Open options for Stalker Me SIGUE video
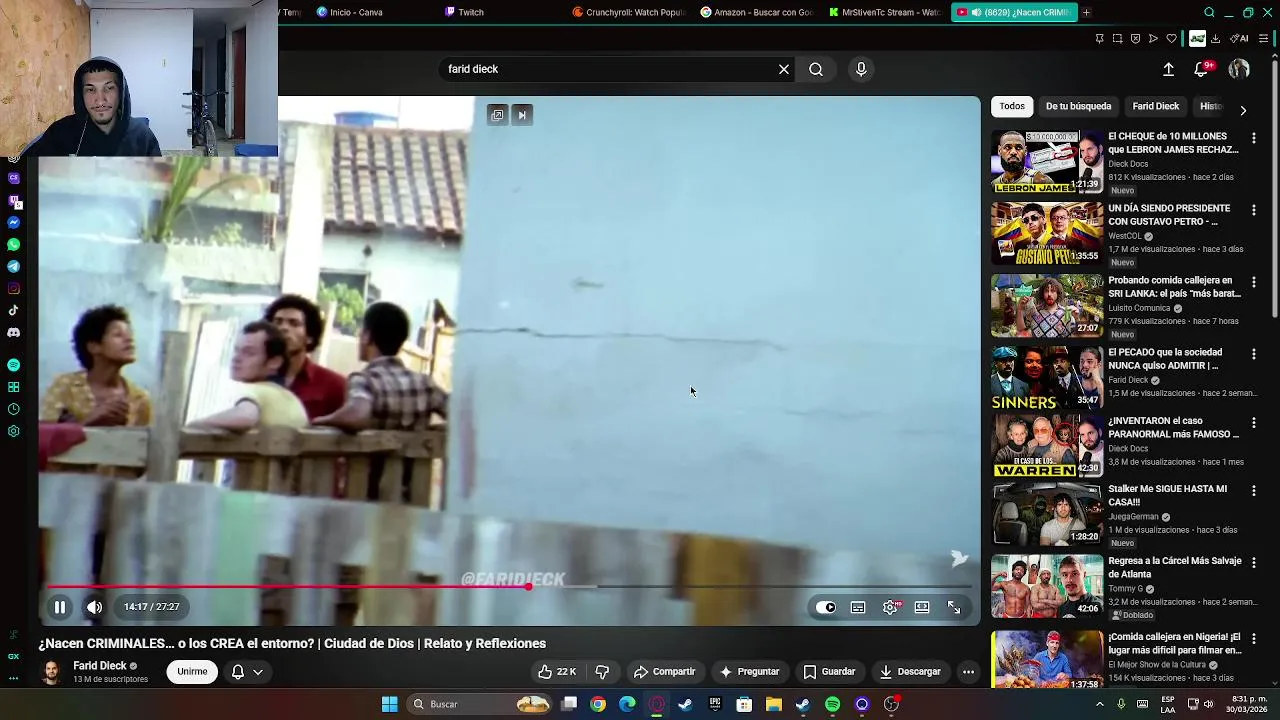 pyautogui.click(x=1254, y=491)
